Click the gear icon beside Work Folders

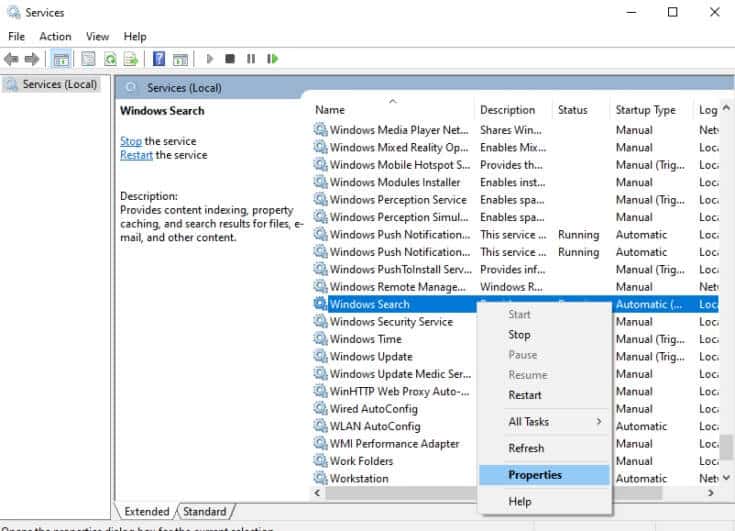pyautogui.click(x=321, y=461)
